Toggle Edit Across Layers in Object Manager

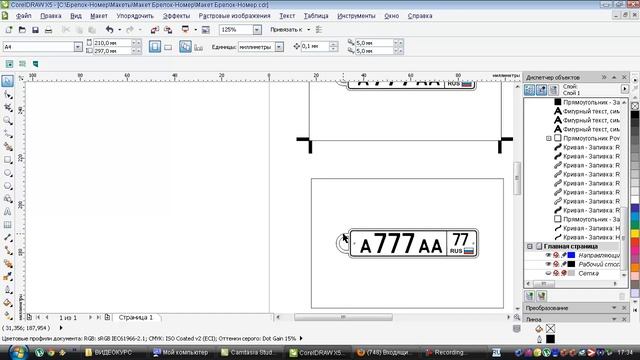541,90
